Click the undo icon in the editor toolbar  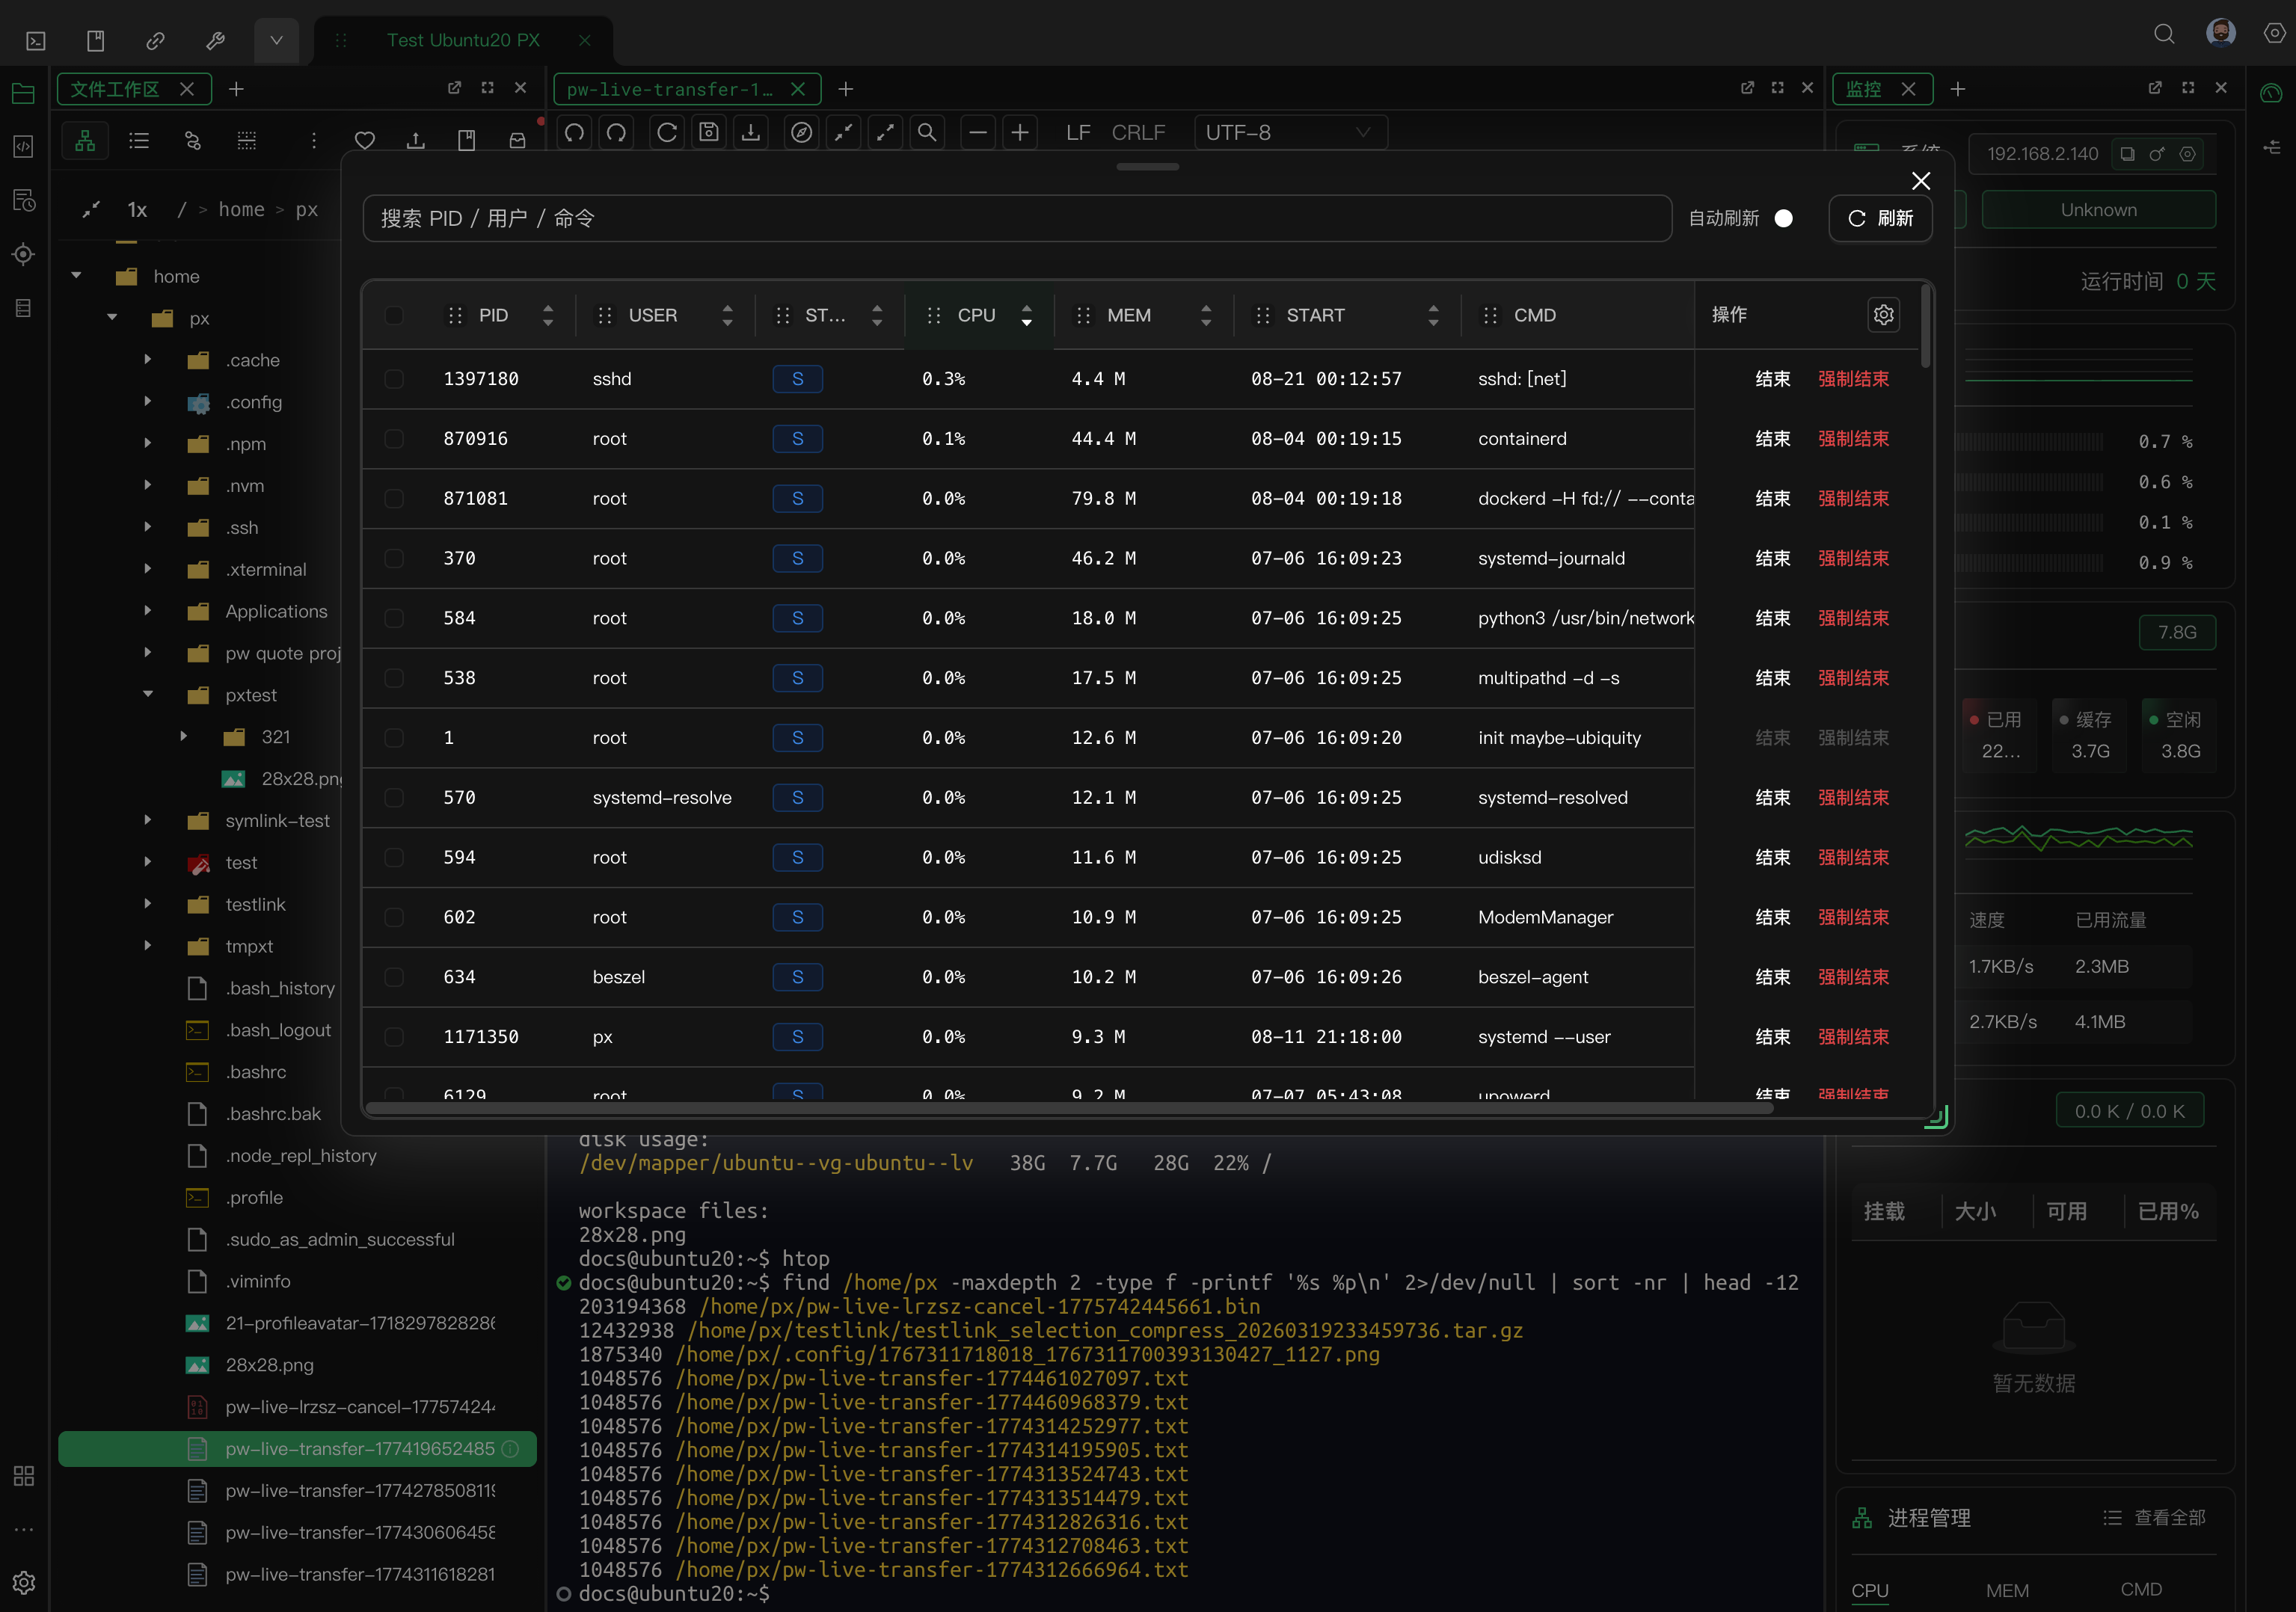pyautogui.click(x=574, y=133)
